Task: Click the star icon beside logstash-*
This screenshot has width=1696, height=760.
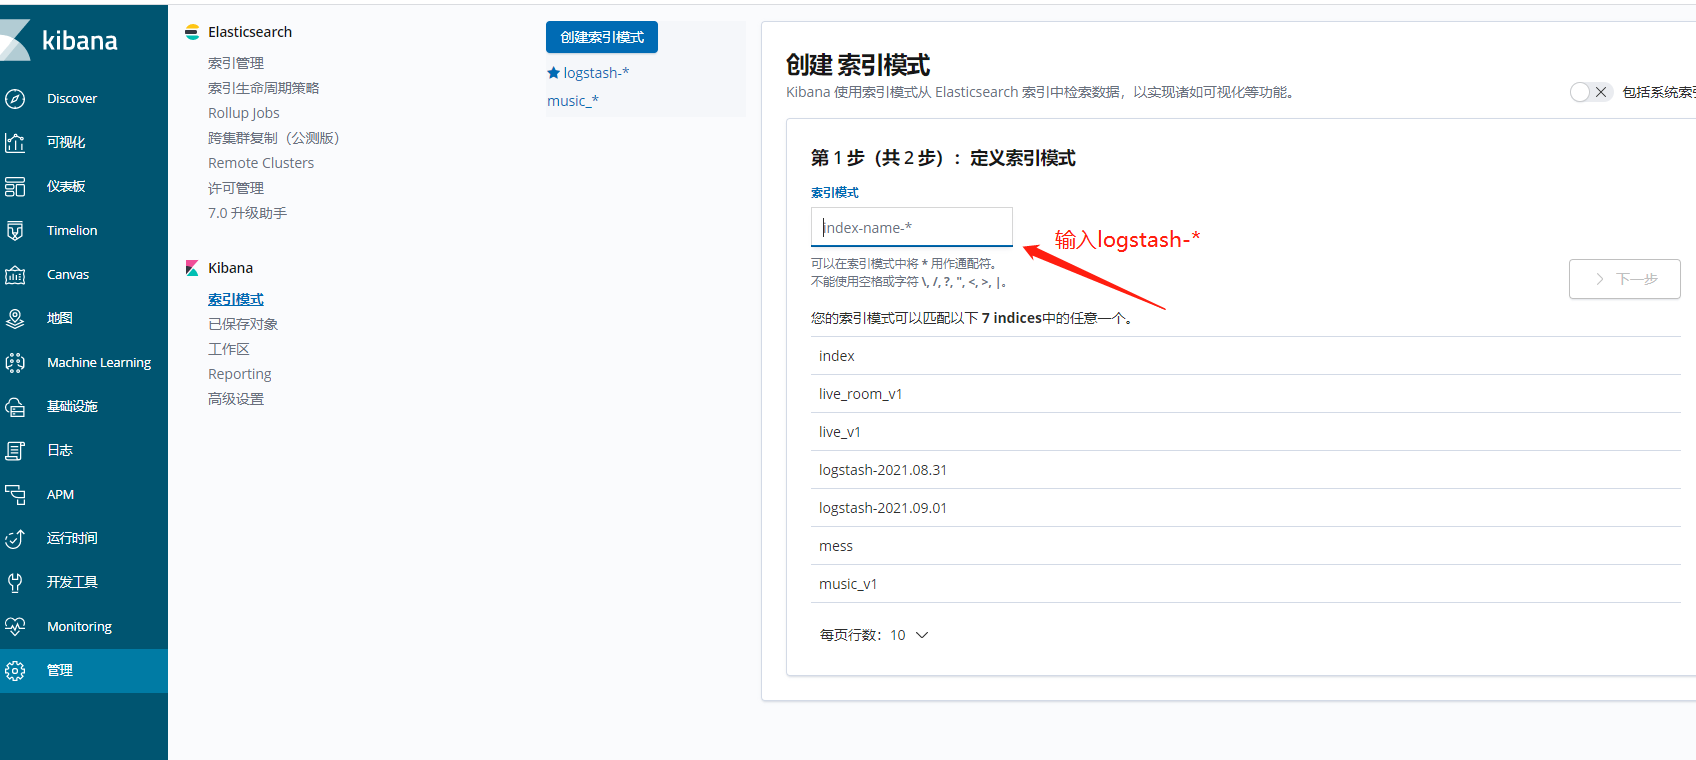Action: (553, 73)
